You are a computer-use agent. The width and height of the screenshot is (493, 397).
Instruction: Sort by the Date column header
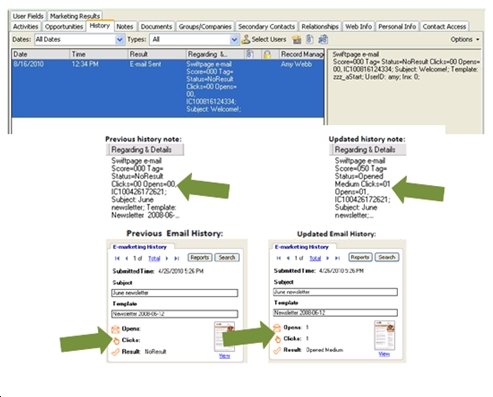pyautogui.click(x=41, y=54)
